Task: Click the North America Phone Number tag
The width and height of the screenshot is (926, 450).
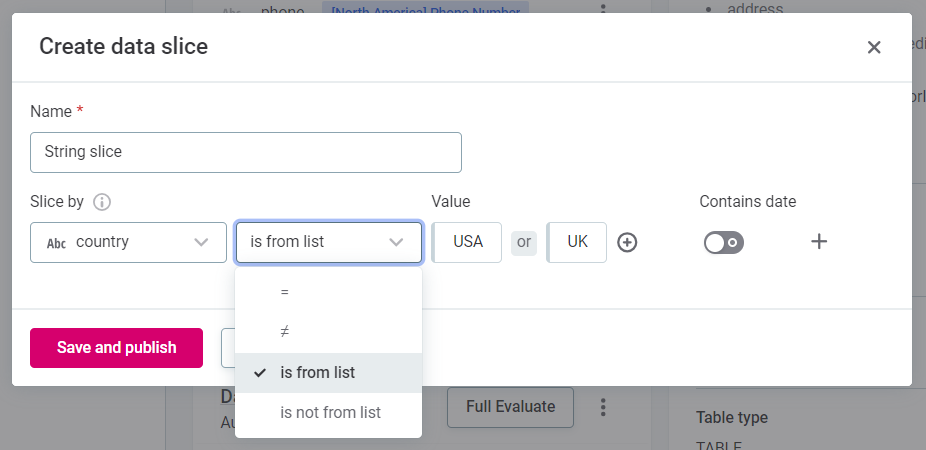Action: tap(424, 10)
